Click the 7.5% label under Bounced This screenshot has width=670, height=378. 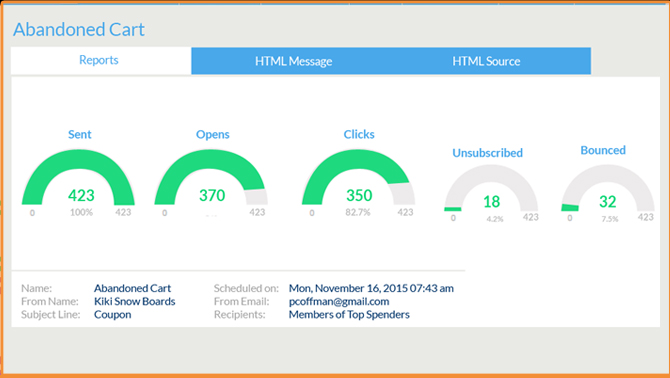click(x=610, y=219)
